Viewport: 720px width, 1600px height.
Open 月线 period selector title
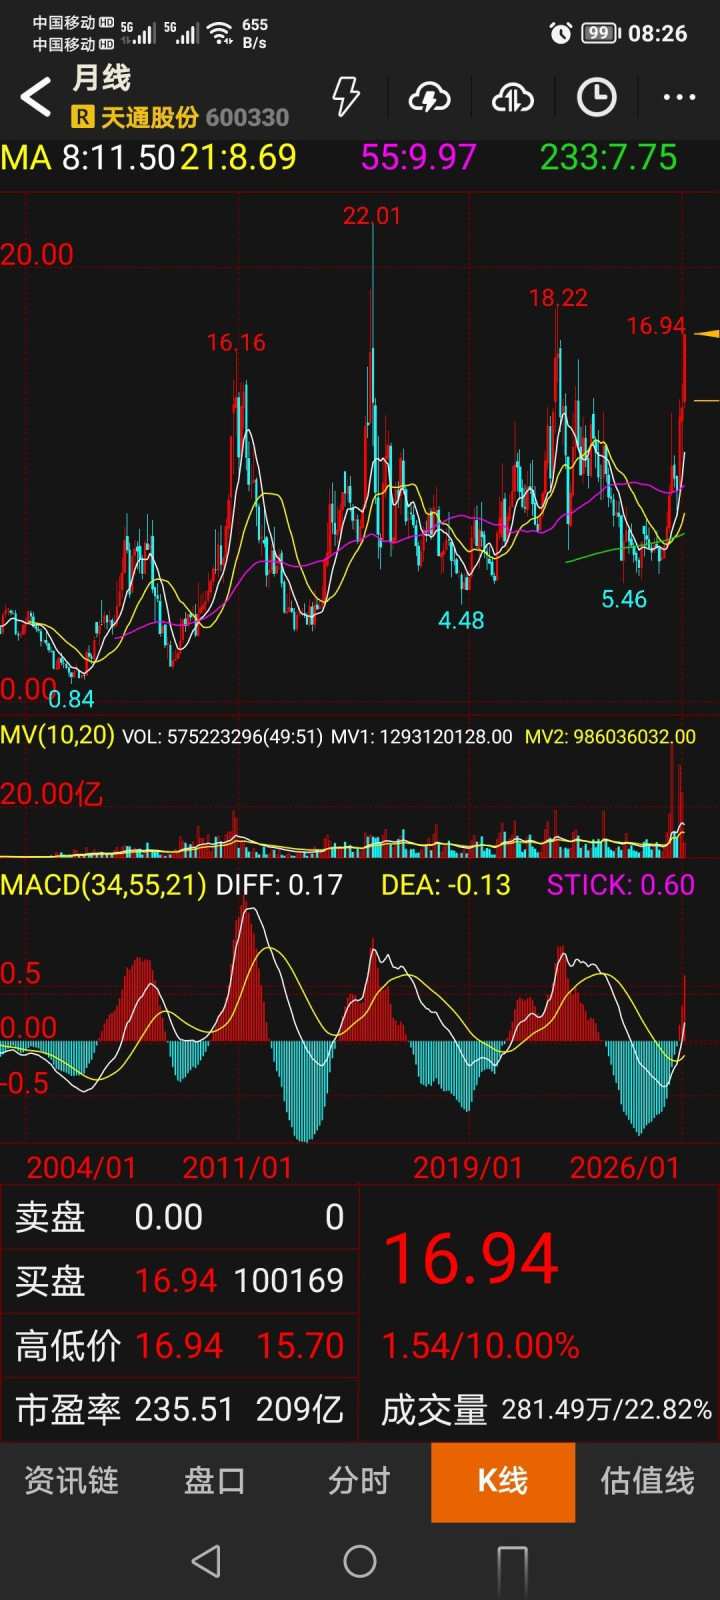(x=101, y=78)
